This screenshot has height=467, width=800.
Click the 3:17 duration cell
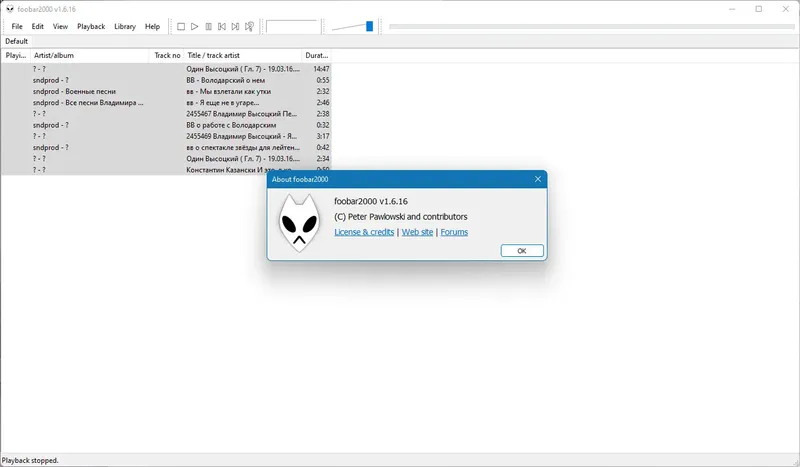[x=323, y=136]
